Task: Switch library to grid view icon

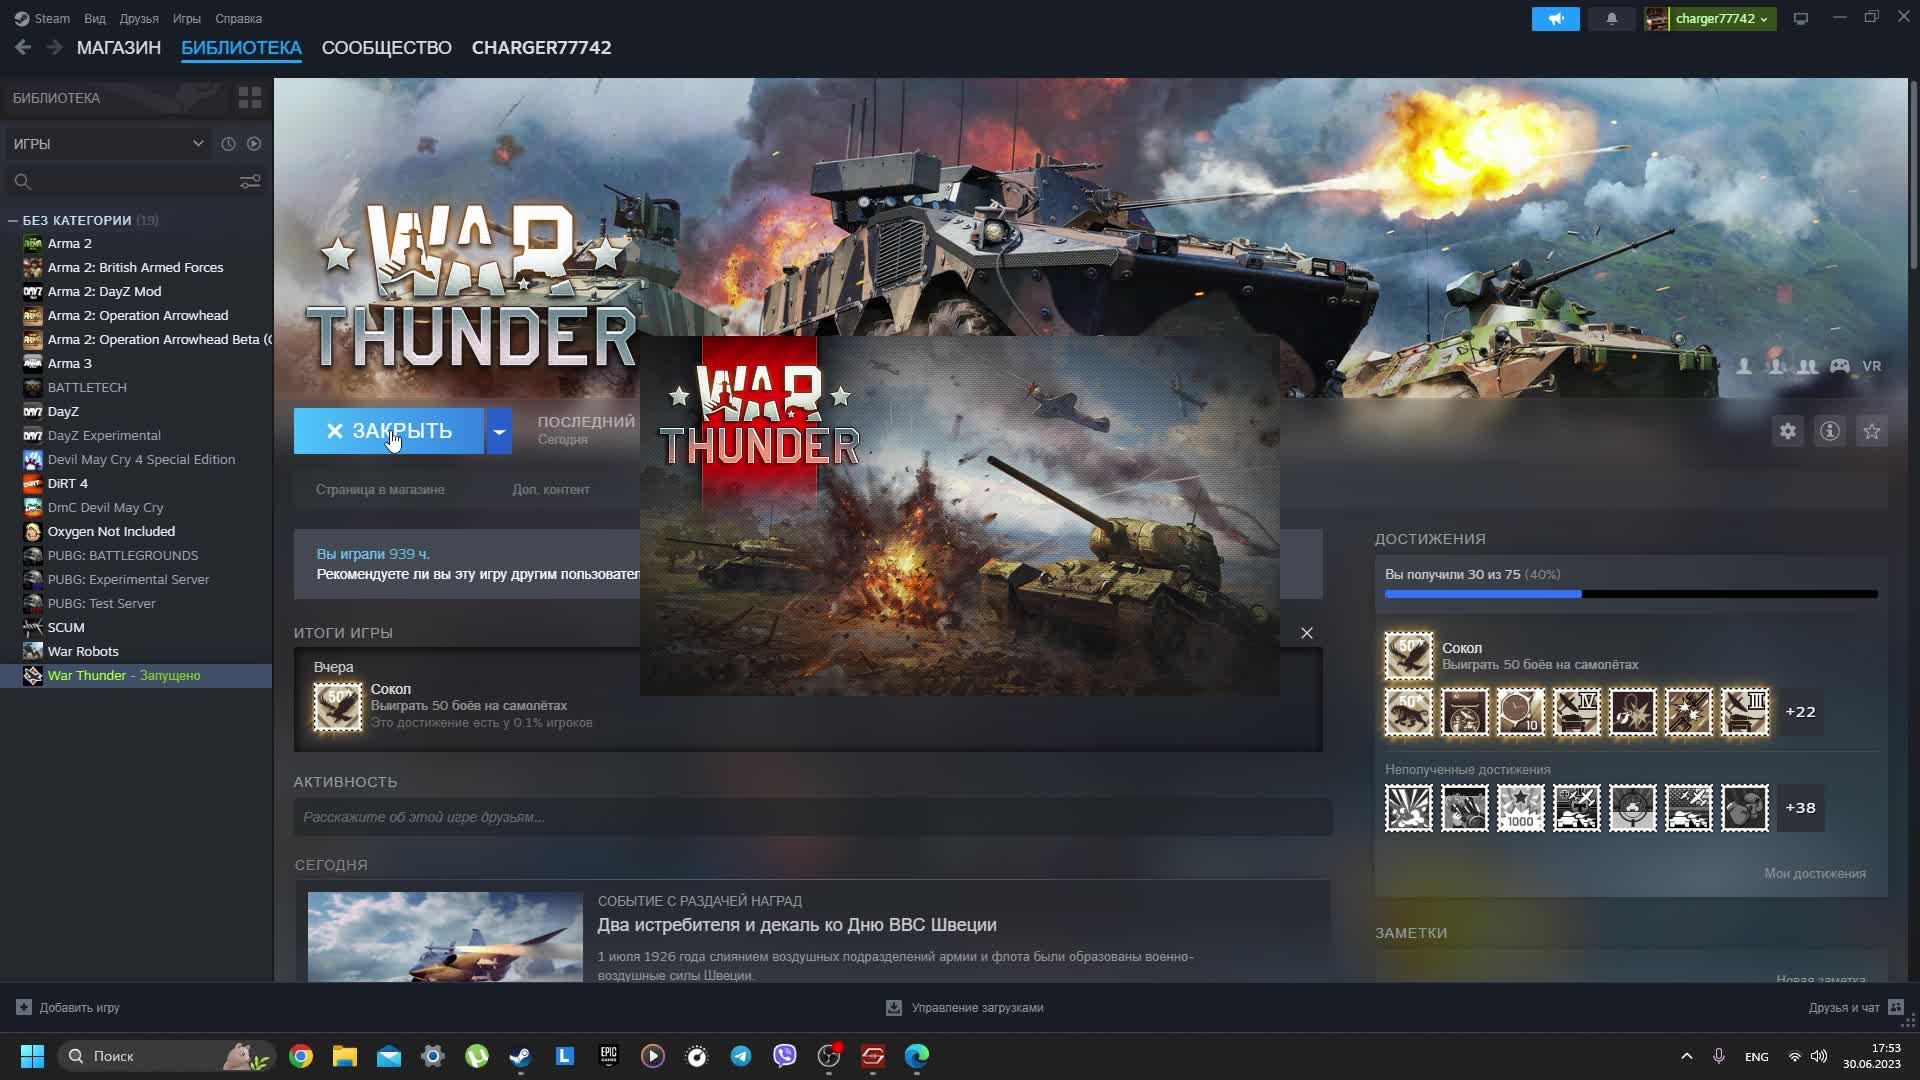Action: (x=249, y=98)
